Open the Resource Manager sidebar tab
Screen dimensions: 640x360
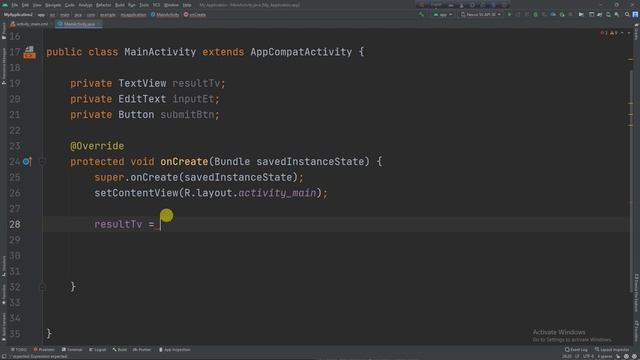pos(4,66)
